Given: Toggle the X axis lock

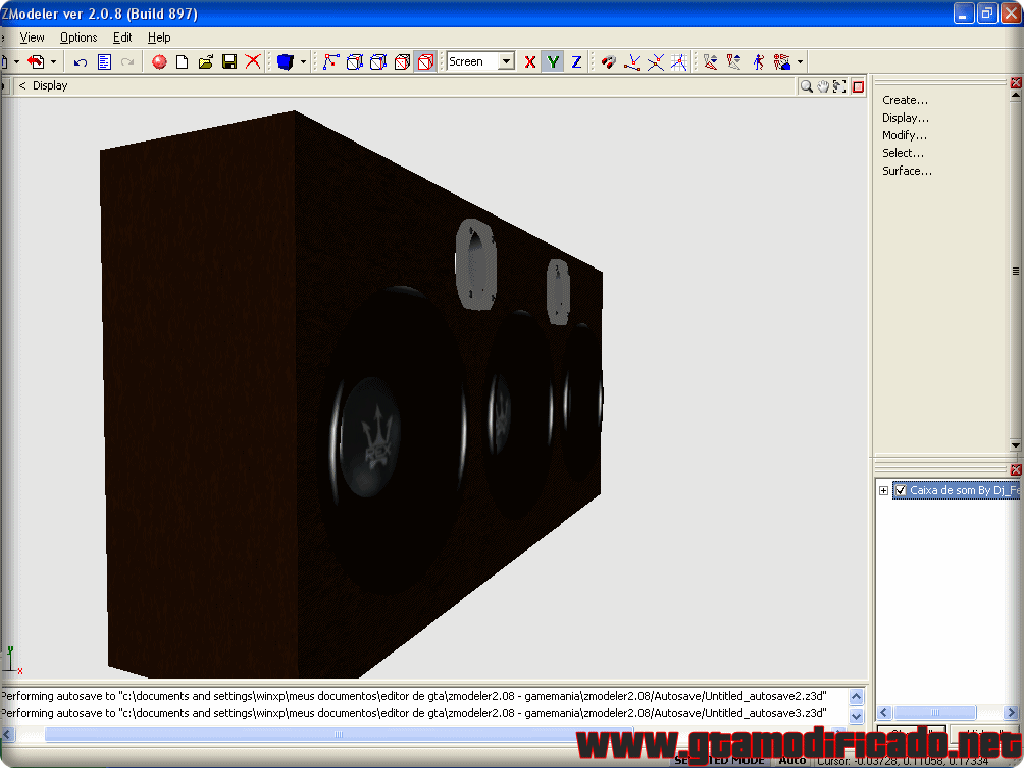Looking at the screenshot, I should 530,62.
